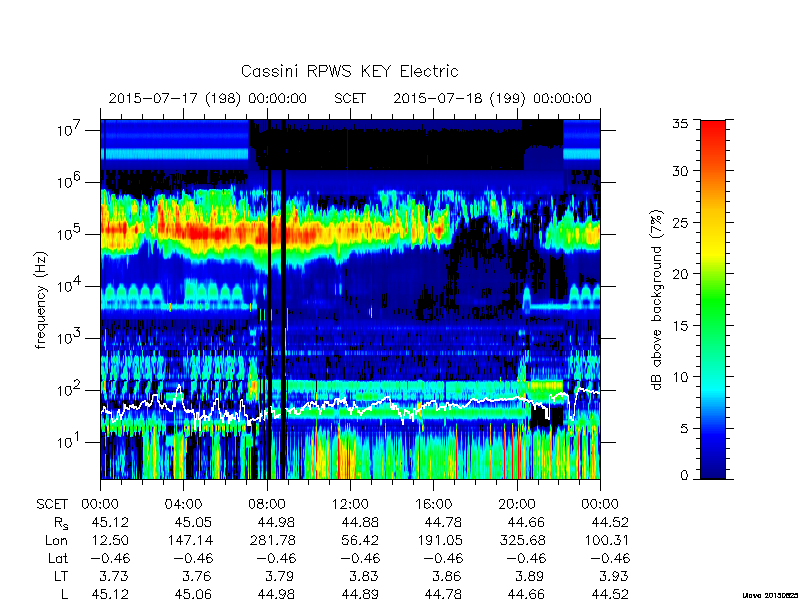The image size is (800, 600).
Task: Click the Lon value 191.05
Action: tap(438, 540)
